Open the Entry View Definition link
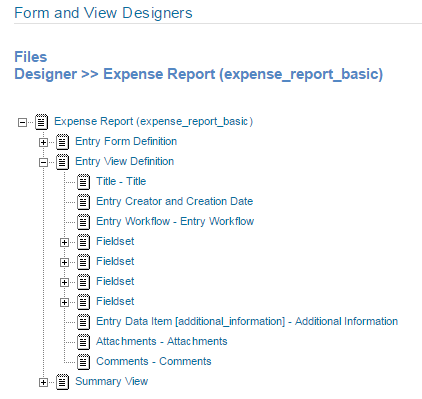422x399 pixels. pos(124,161)
